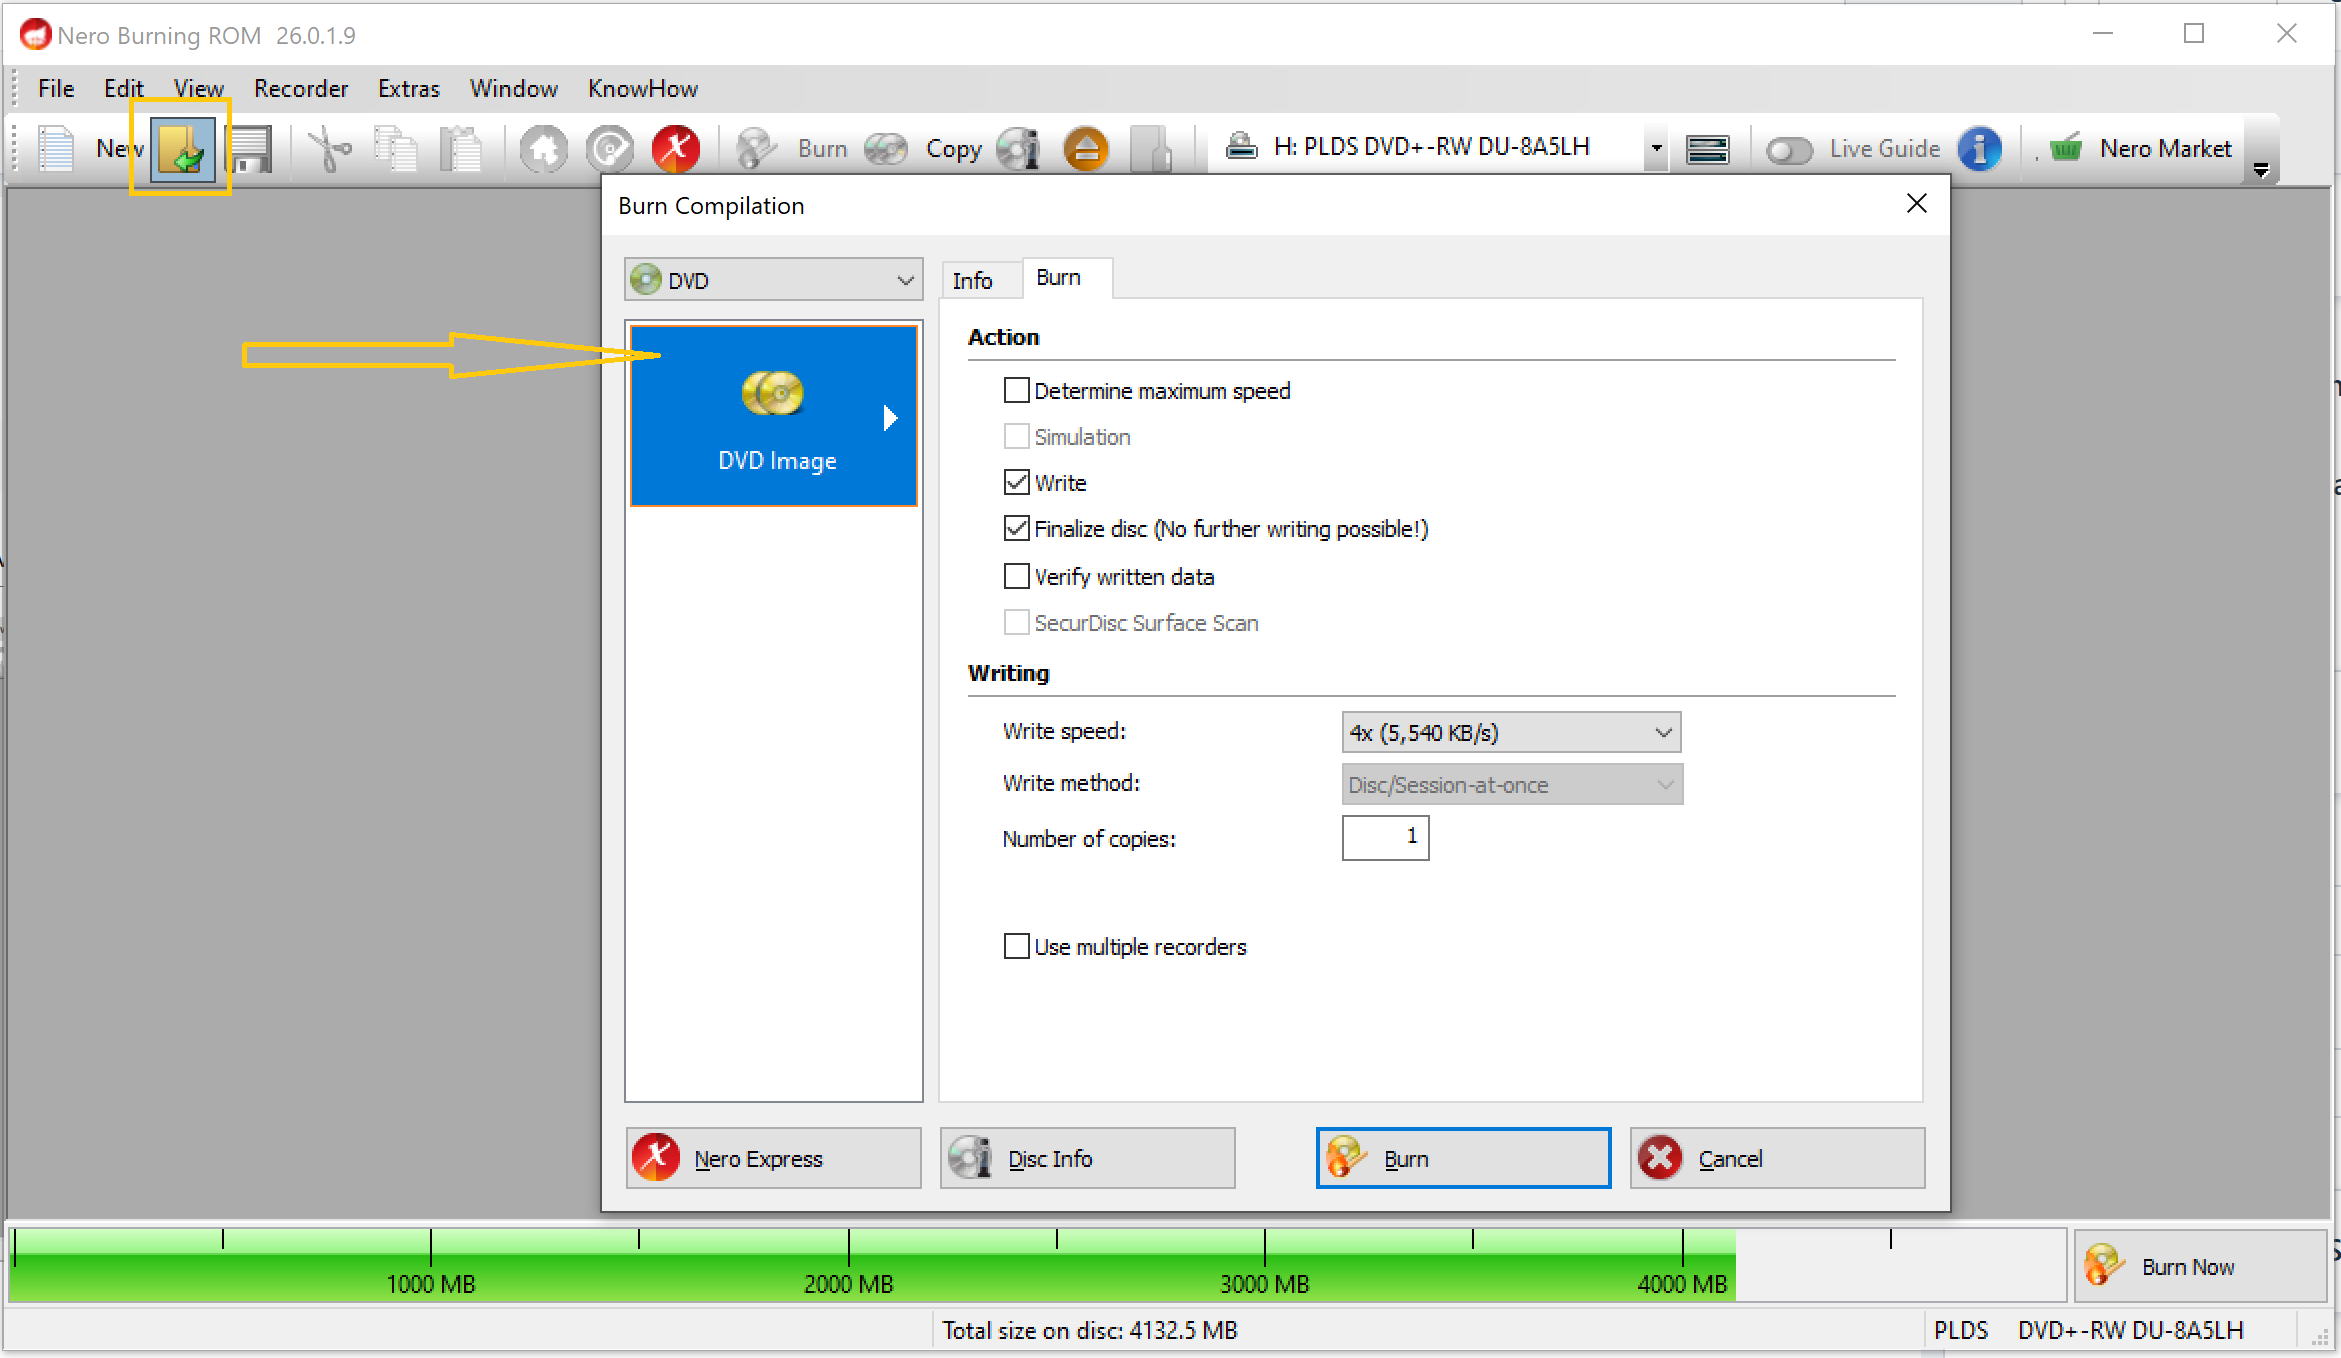Image resolution: width=2341 pixels, height=1358 pixels.
Task: Click the Open compilation folder icon
Action: [x=182, y=149]
